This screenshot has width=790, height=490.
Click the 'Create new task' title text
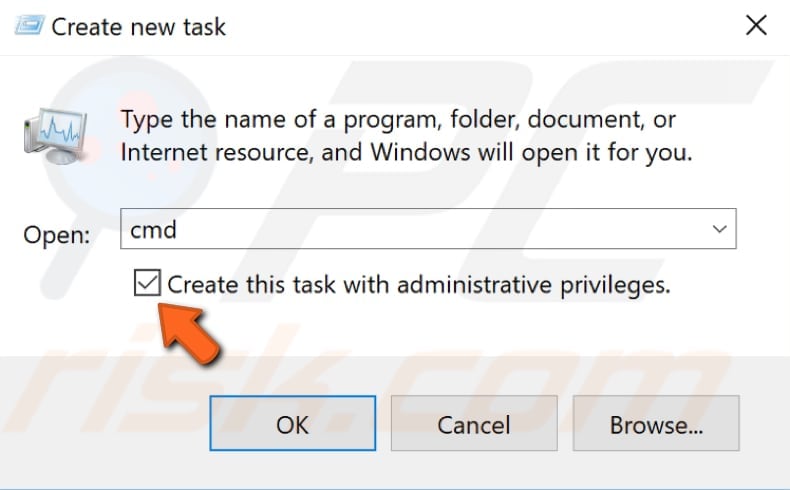(139, 26)
